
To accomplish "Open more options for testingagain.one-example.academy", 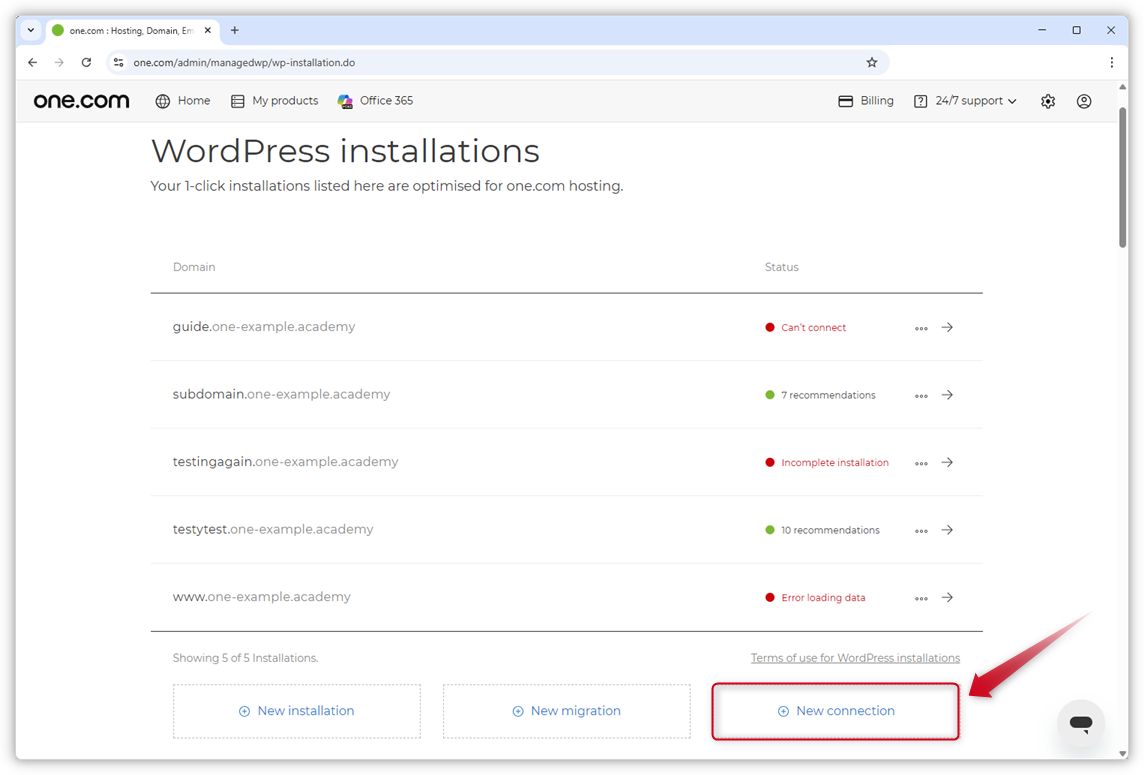I will coord(921,463).
